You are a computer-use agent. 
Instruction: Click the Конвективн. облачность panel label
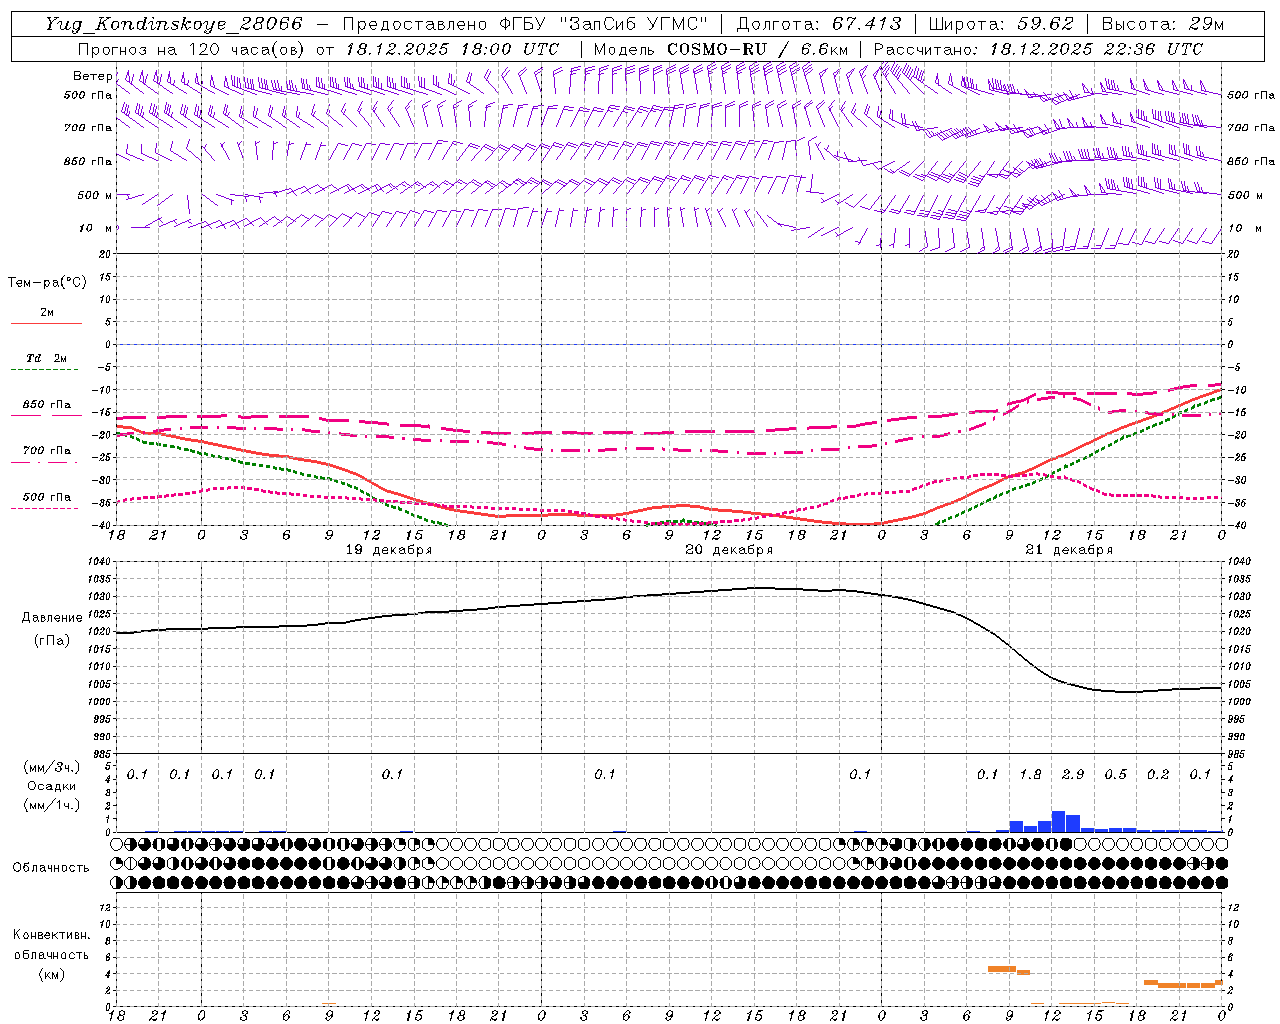coord(51,945)
